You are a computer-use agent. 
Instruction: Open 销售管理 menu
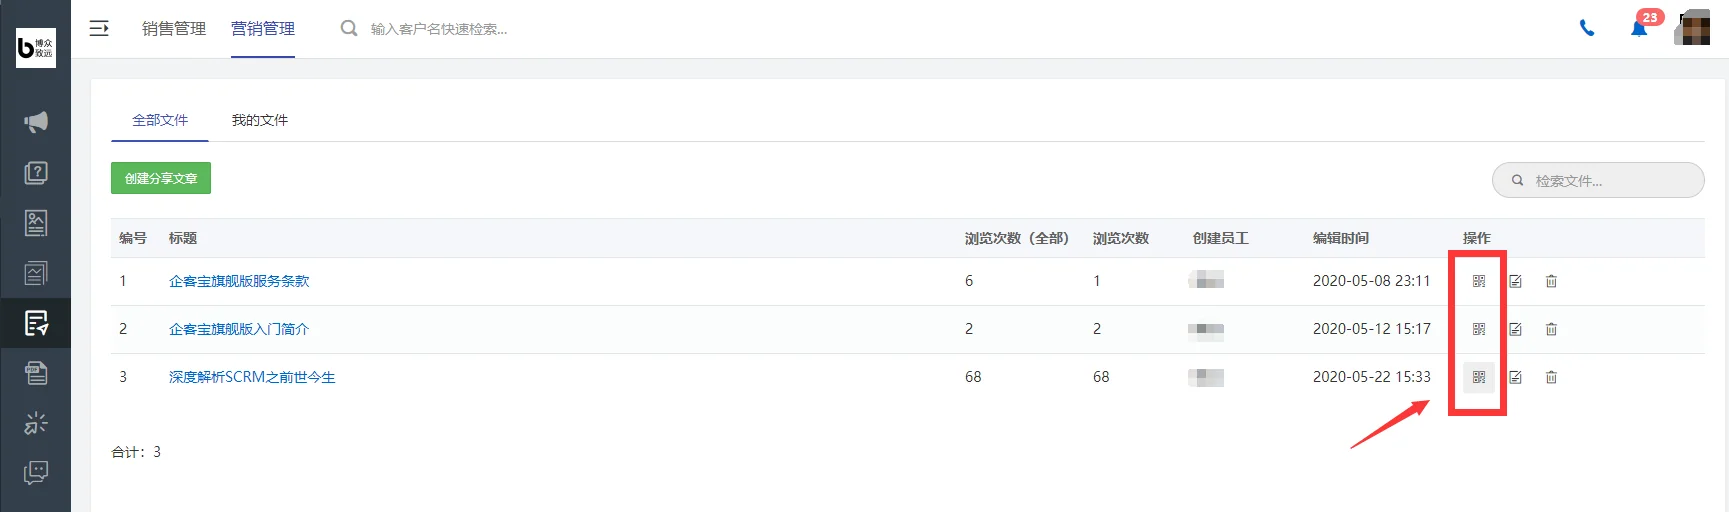(174, 28)
